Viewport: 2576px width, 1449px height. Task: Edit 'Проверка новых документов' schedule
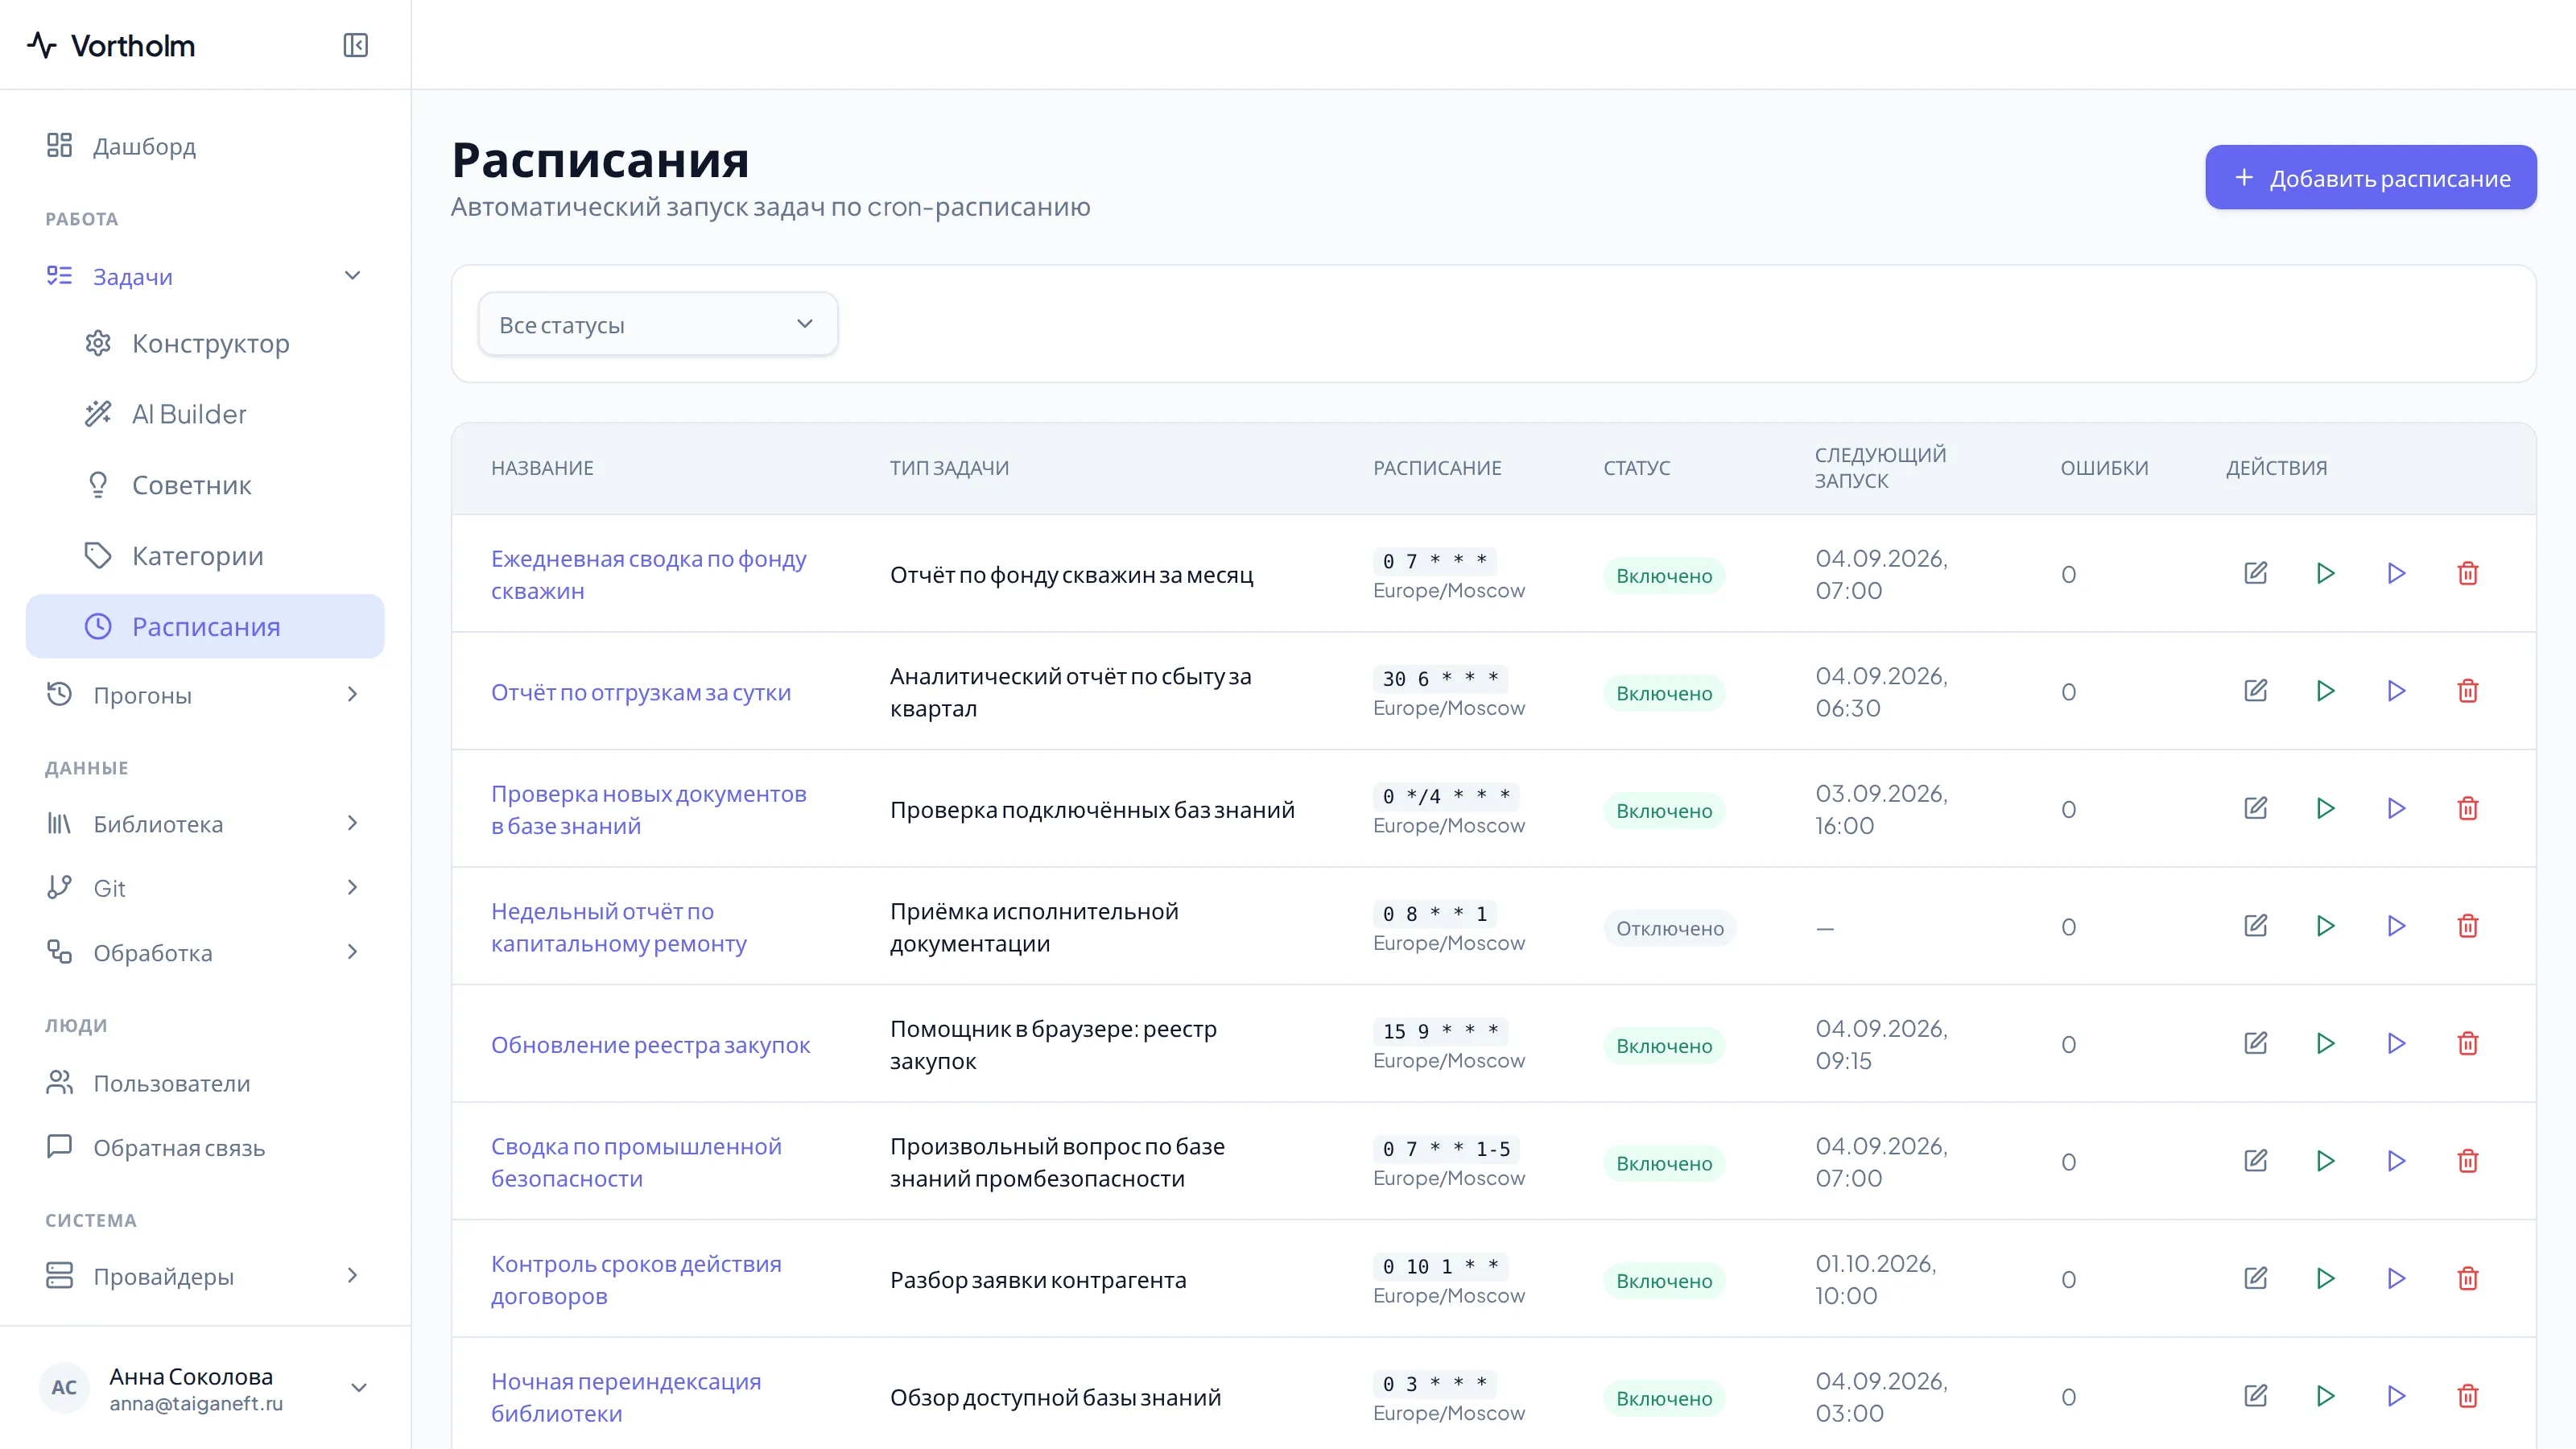click(2255, 808)
